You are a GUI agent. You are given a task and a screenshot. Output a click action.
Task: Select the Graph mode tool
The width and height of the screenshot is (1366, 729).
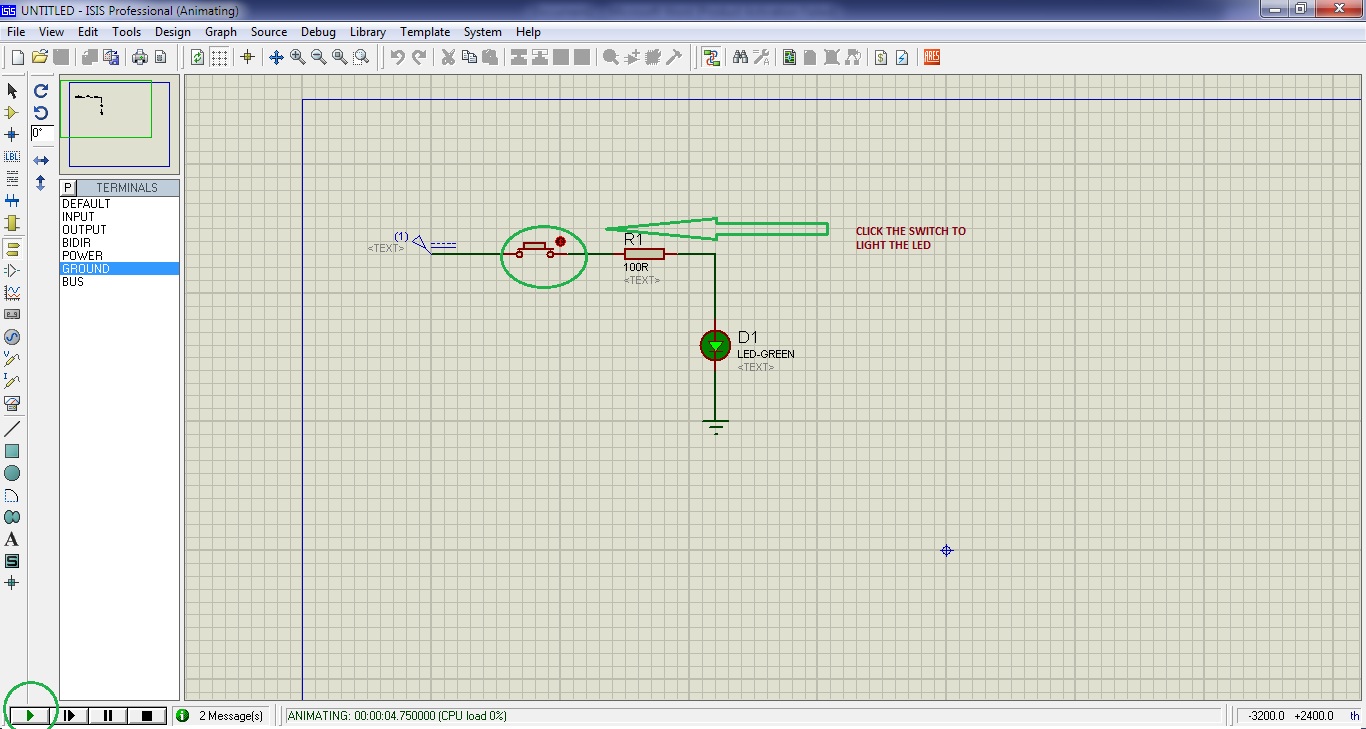click(x=12, y=293)
